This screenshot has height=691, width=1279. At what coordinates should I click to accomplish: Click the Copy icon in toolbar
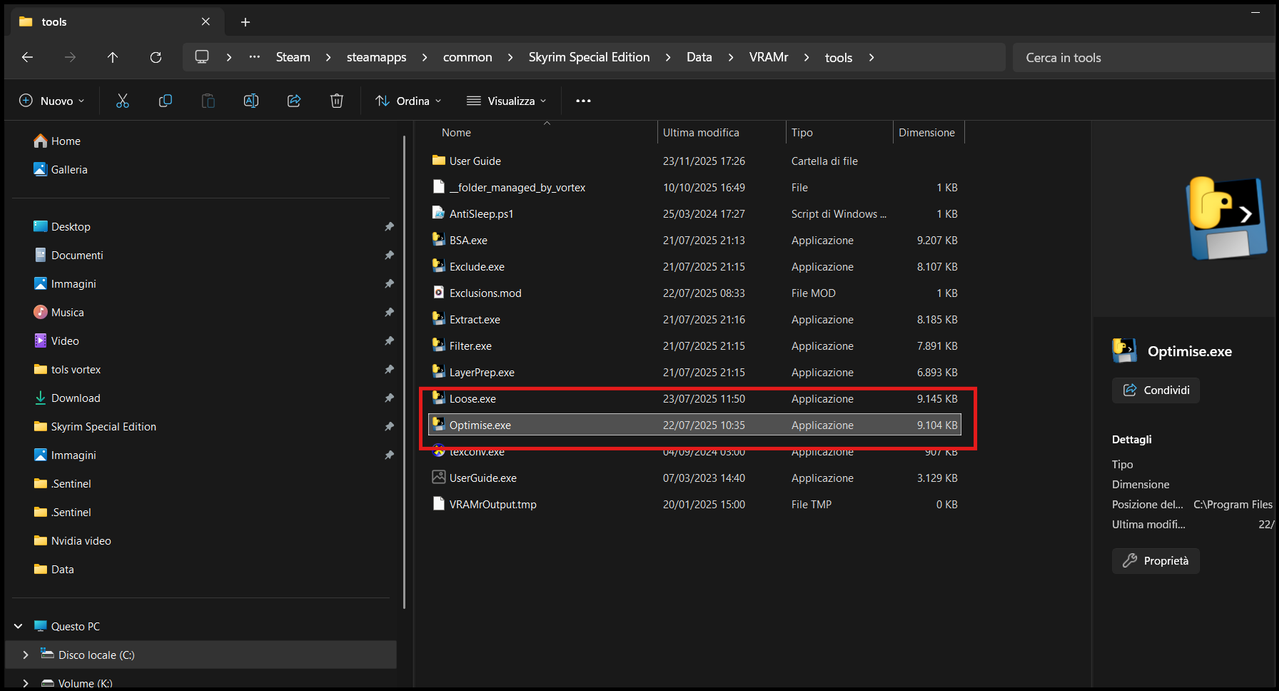point(165,101)
